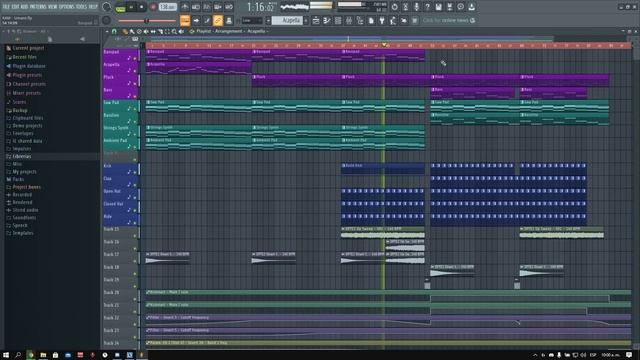The width and height of the screenshot is (640, 360).
Task: Select the playlist slip tool
Action: [153, 31]
